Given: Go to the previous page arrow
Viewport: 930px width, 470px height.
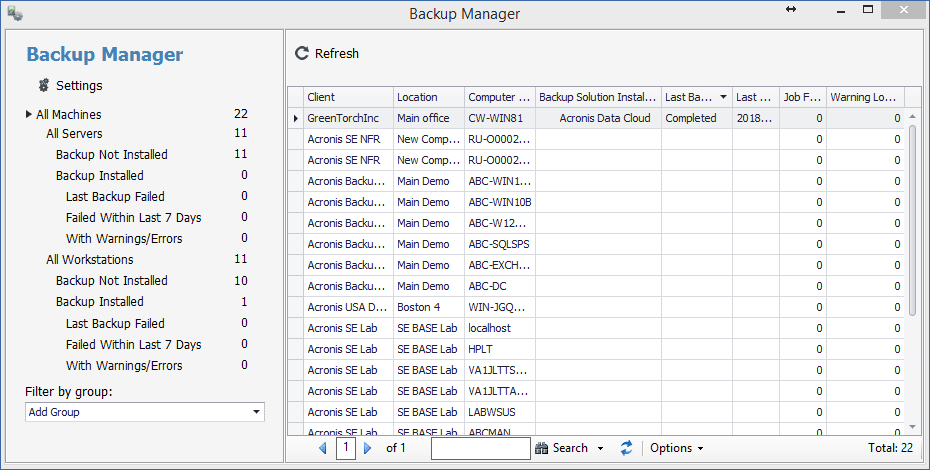Looking at the screenshot, I should click(x=322, y=449).
